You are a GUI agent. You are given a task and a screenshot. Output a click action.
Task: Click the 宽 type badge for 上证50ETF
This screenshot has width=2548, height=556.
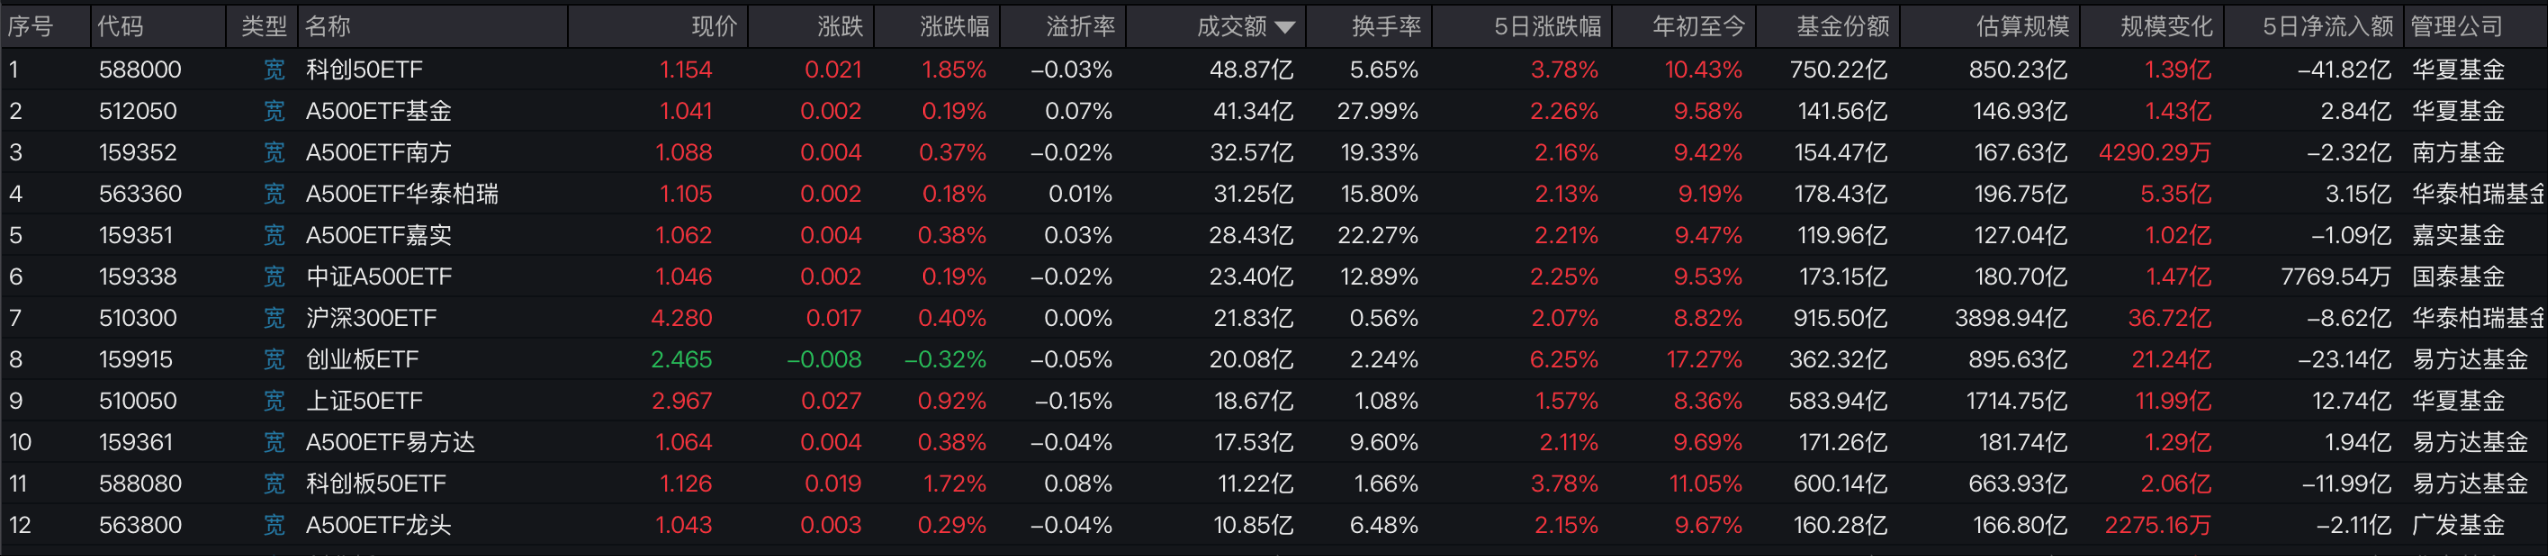point(274,401)
